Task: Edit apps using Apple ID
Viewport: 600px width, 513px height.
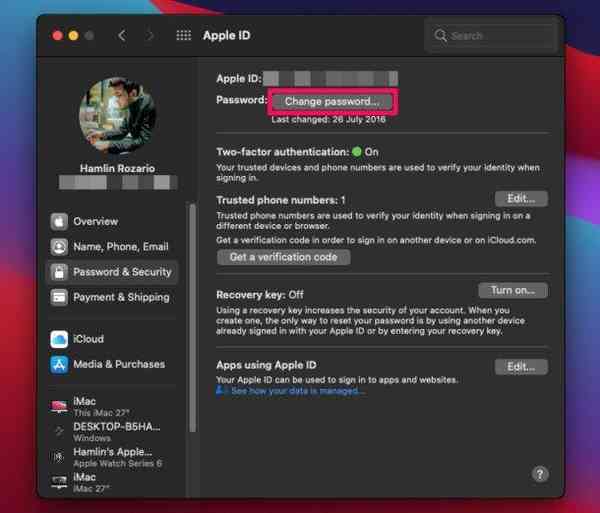Action: coord(521,367)
